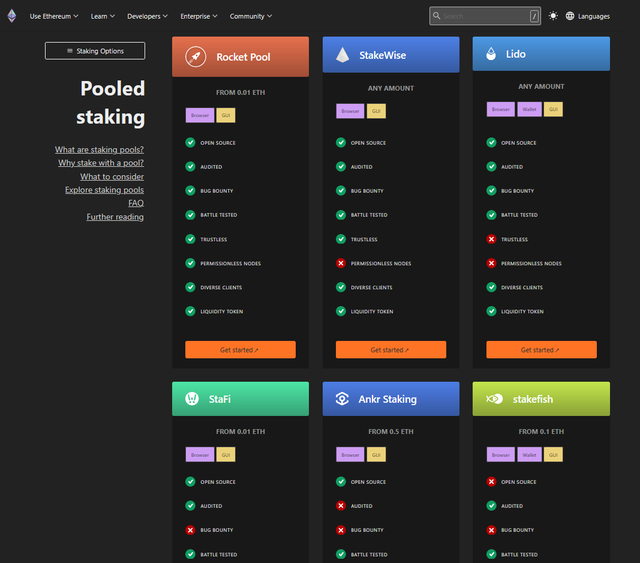Expand the Community dropdown menu

pos(251,17)
